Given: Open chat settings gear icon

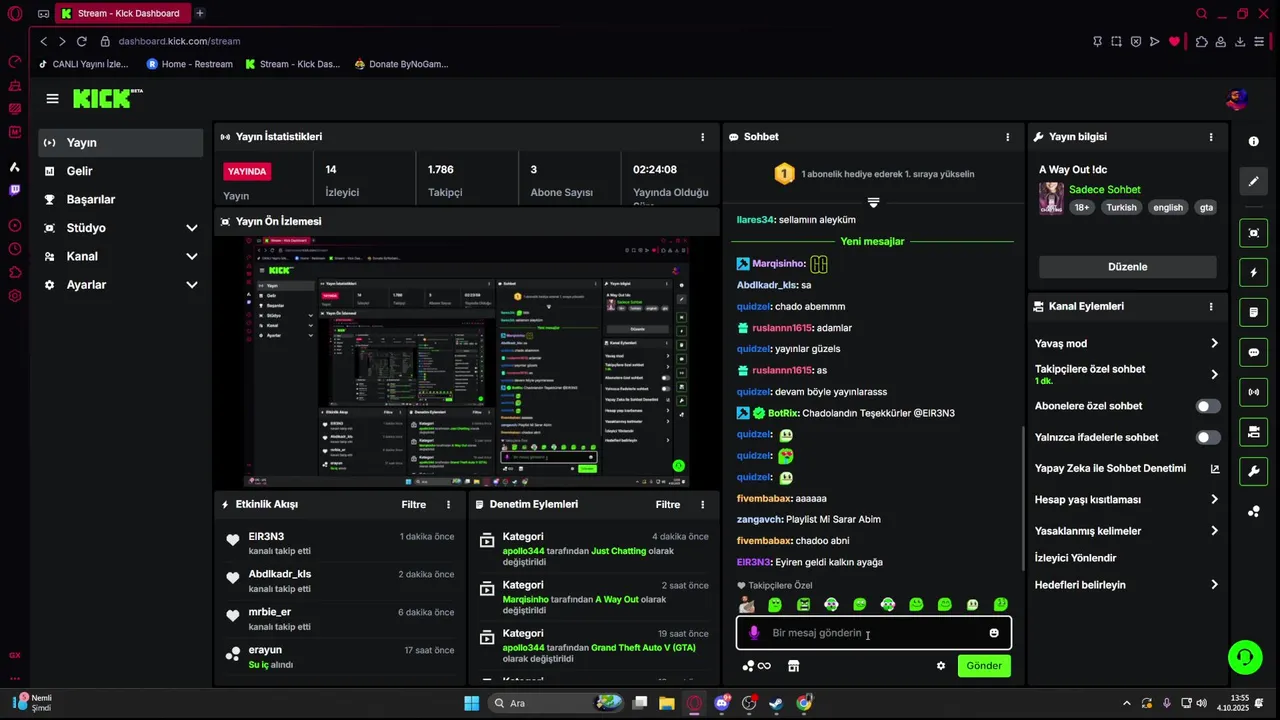Looking at the screenshot, I should (x=941, y=666).
